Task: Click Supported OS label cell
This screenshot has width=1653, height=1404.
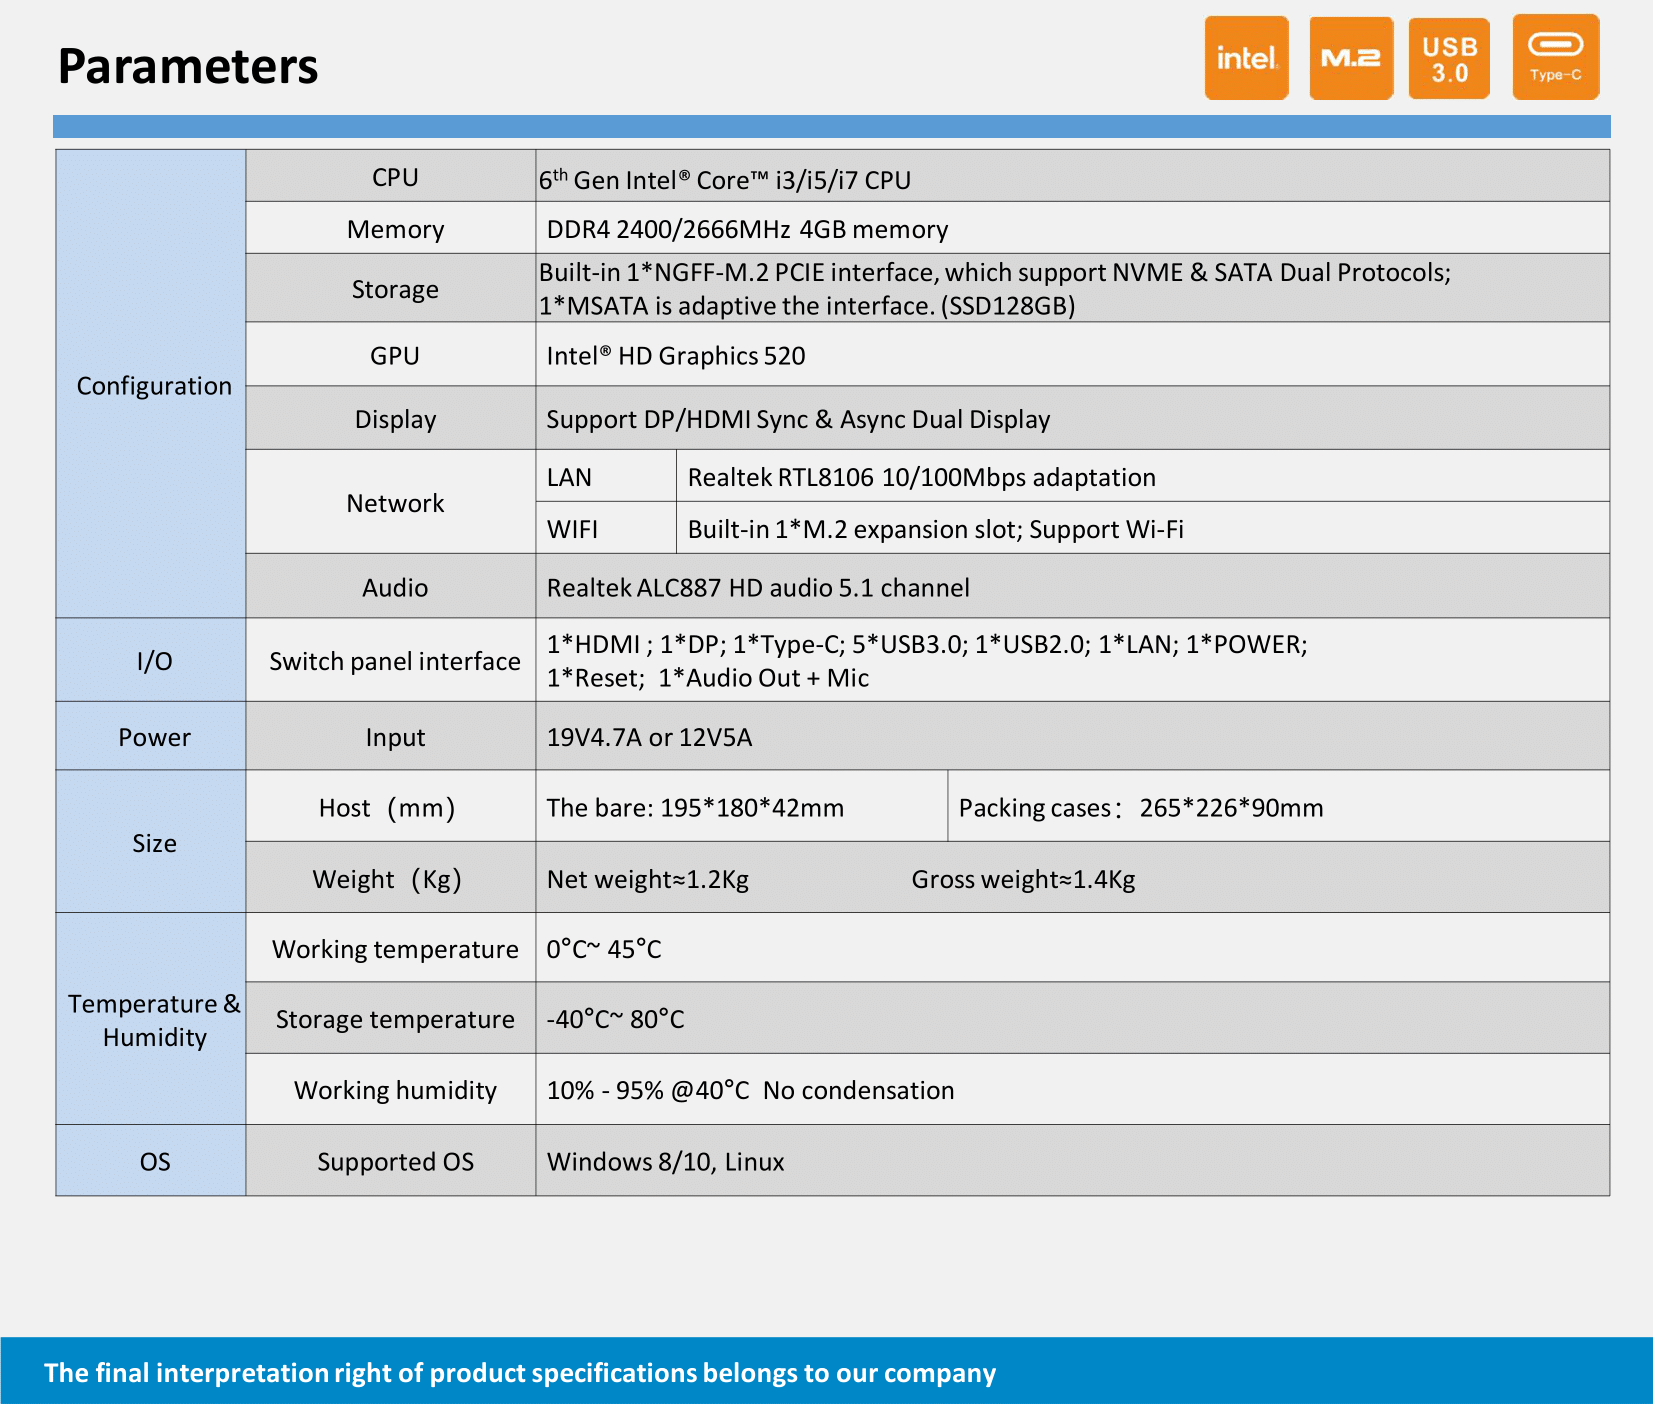Action: (391, 1160)
